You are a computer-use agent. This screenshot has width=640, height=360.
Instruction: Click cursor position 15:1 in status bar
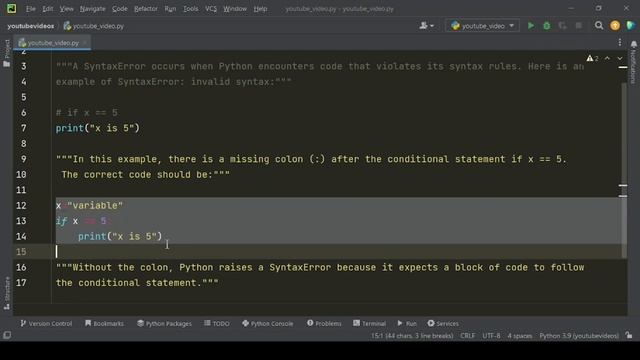click(x=412, y=336)
